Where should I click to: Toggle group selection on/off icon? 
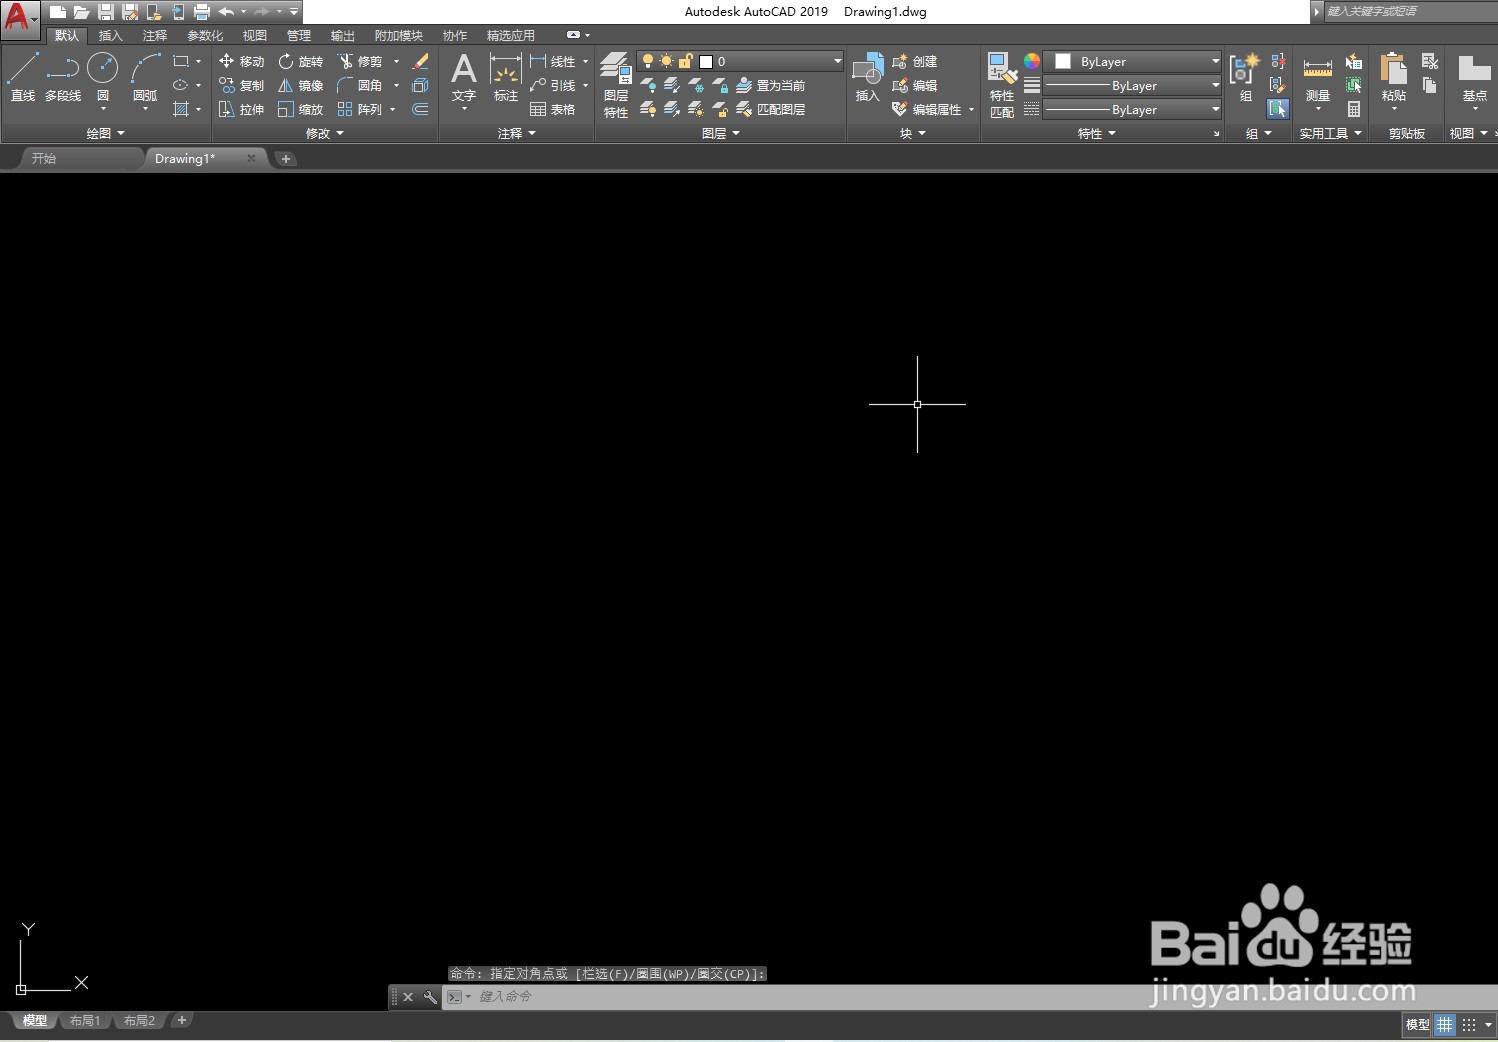point(1278,109)
